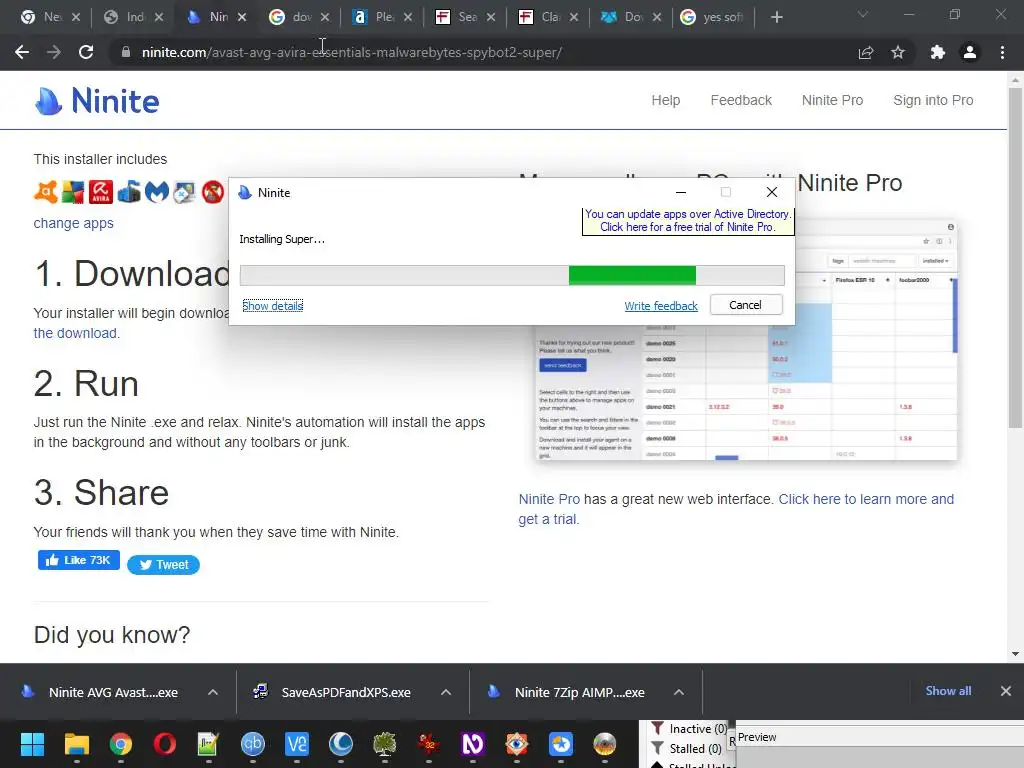Screen dimensions: 1024x768
Task: Click the Facebook Like 73K button
Action: (78, 560)
